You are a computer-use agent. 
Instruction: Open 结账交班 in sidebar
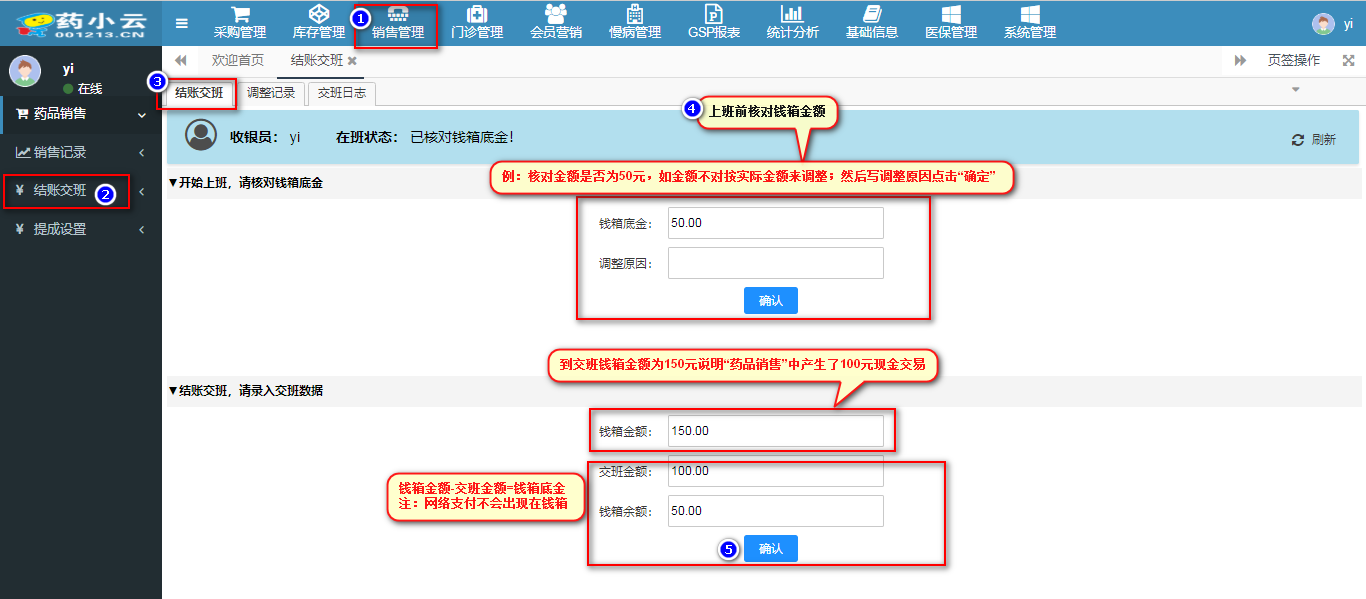[x=60, y=191]
